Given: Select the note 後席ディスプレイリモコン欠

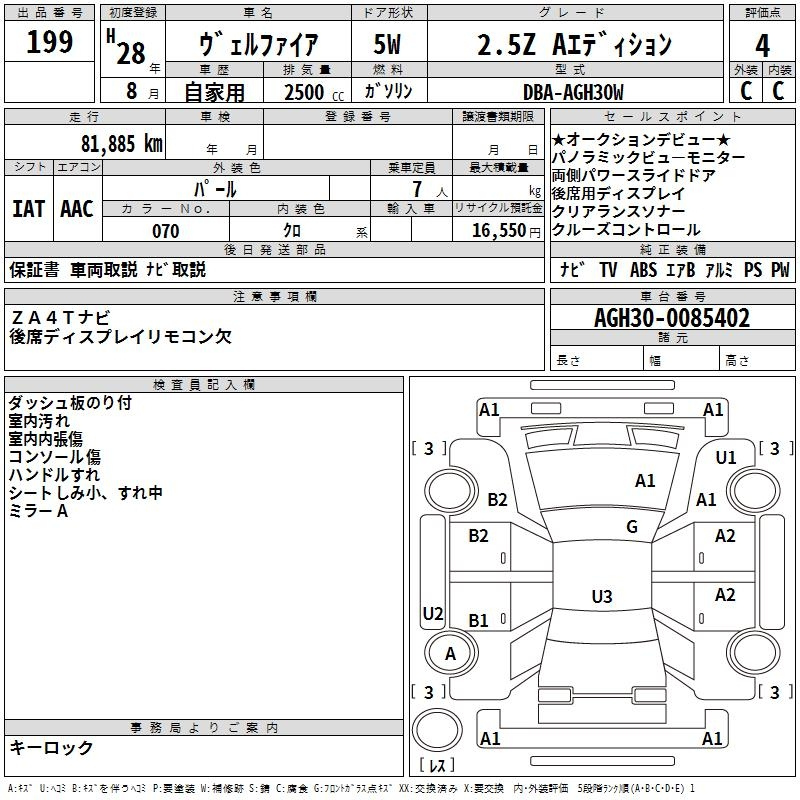Looking at the screenshot, I should [x=120, y=336].
